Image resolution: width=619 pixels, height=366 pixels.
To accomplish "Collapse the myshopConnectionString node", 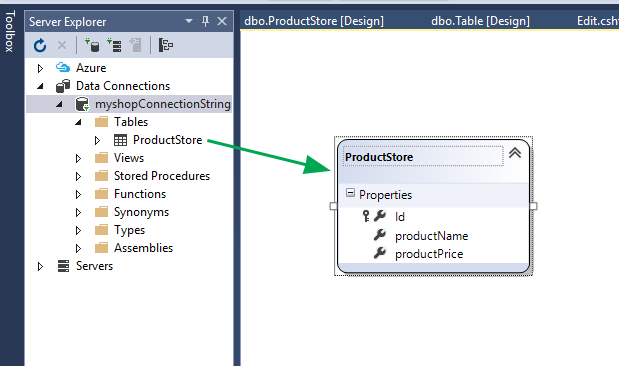I will point(59,104).
